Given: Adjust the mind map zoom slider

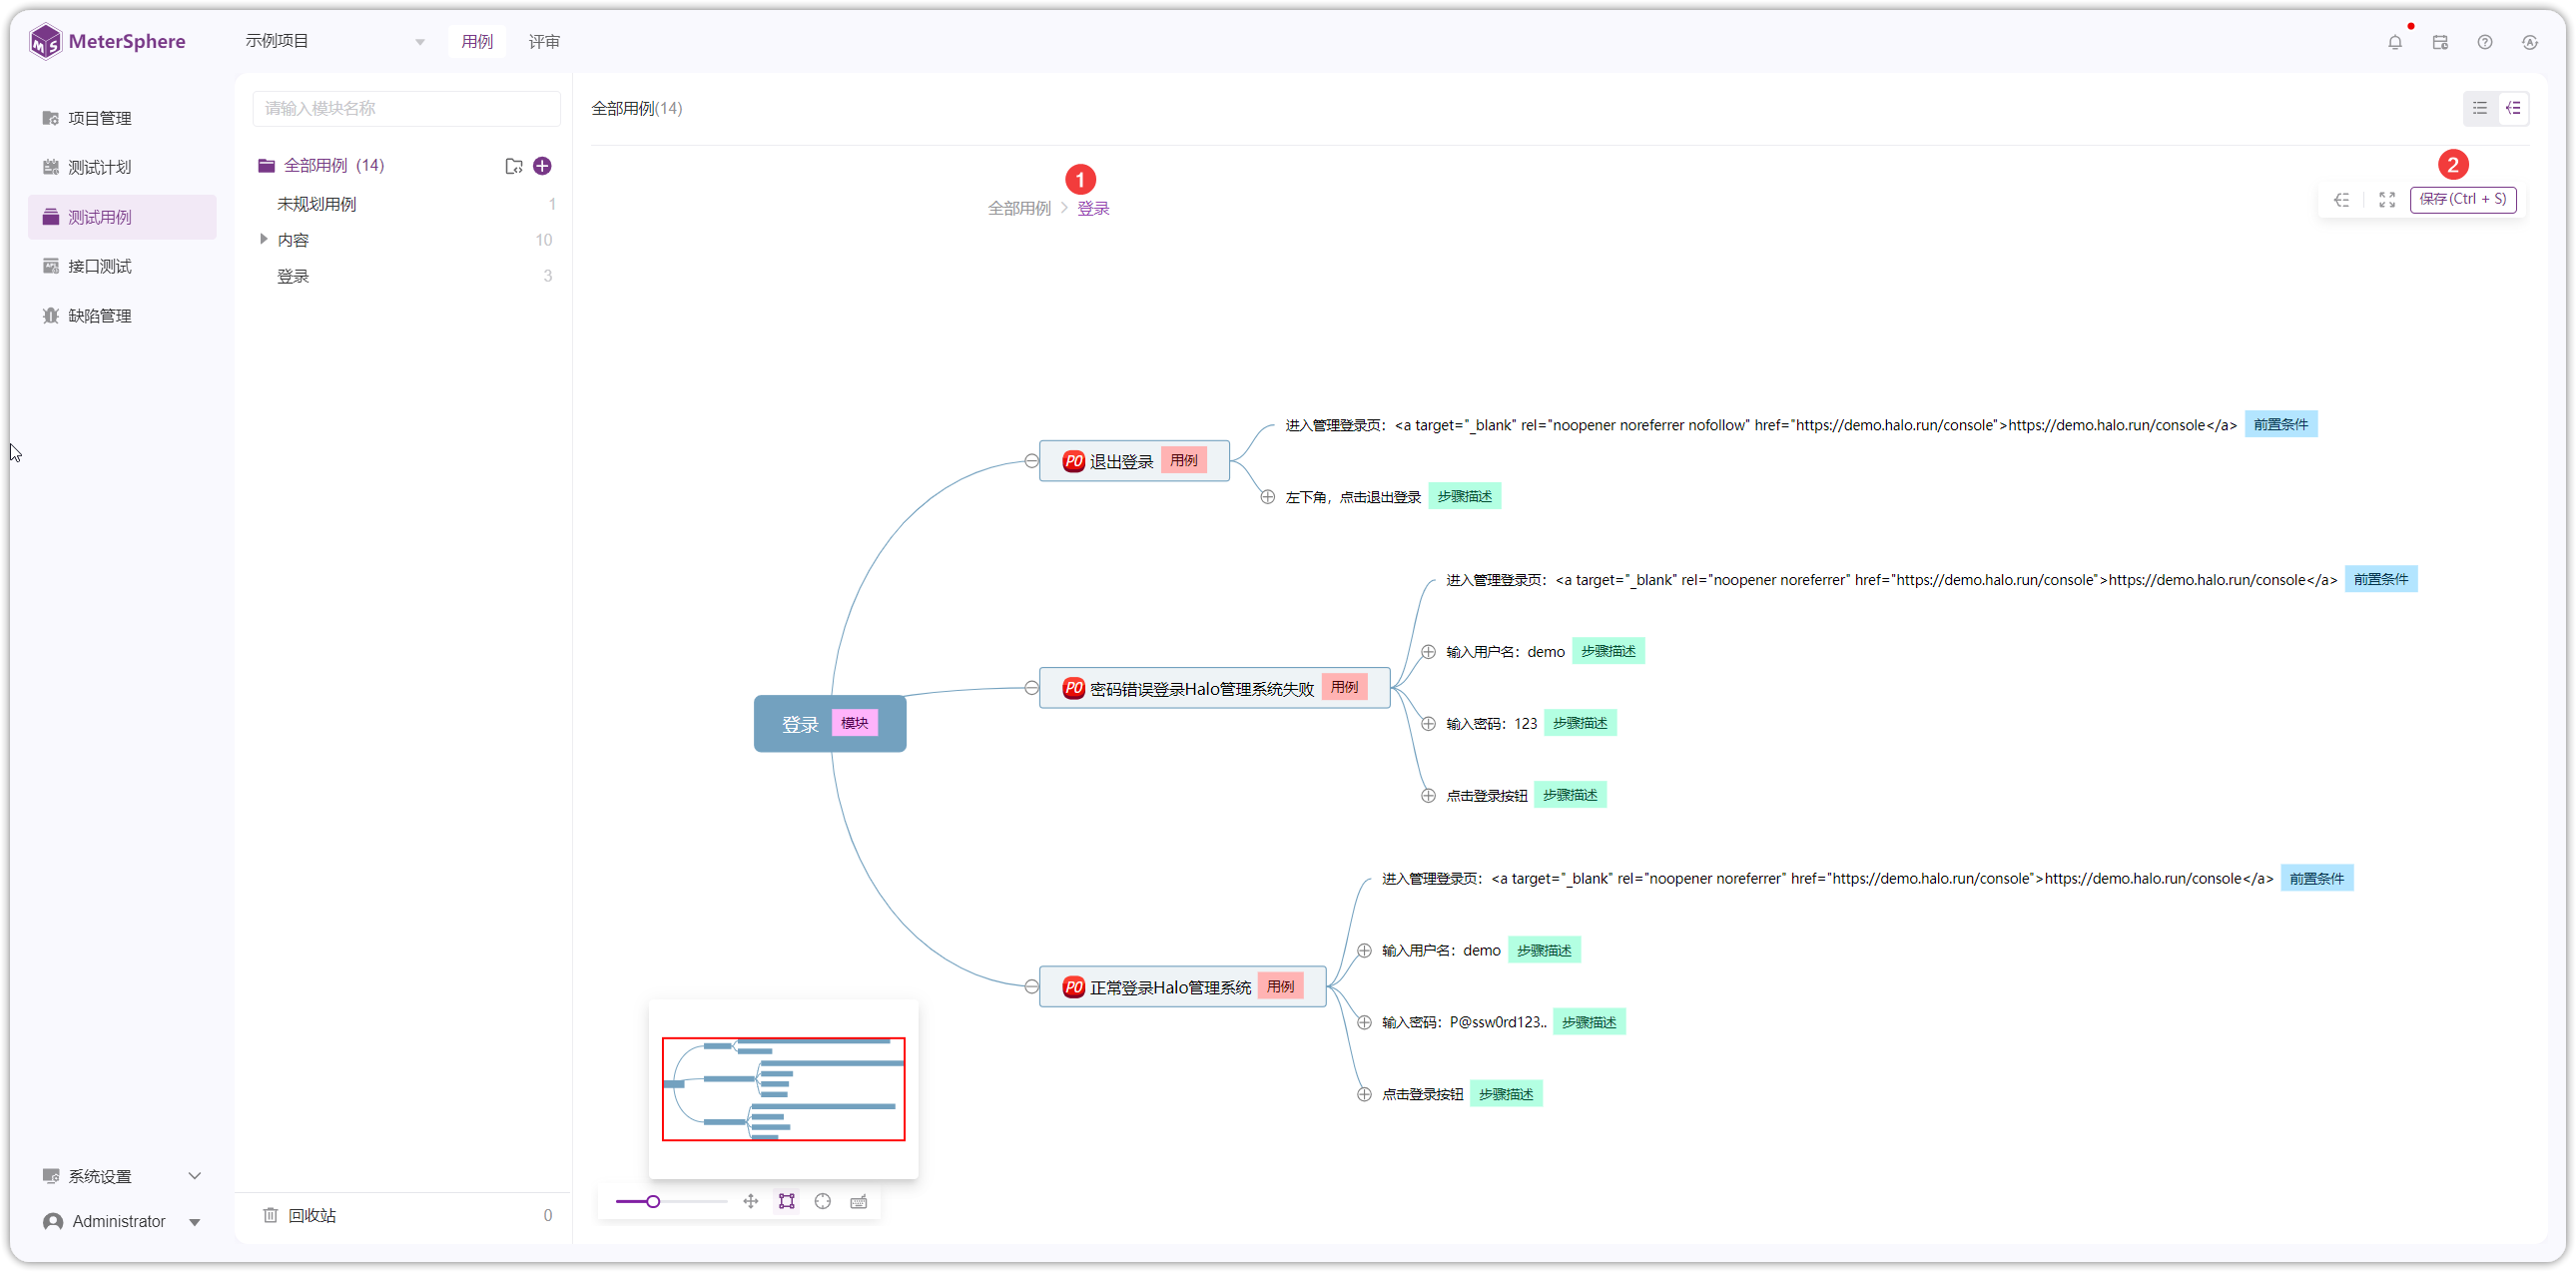Looking at the screenshot, I should (x=653, y=1201).
